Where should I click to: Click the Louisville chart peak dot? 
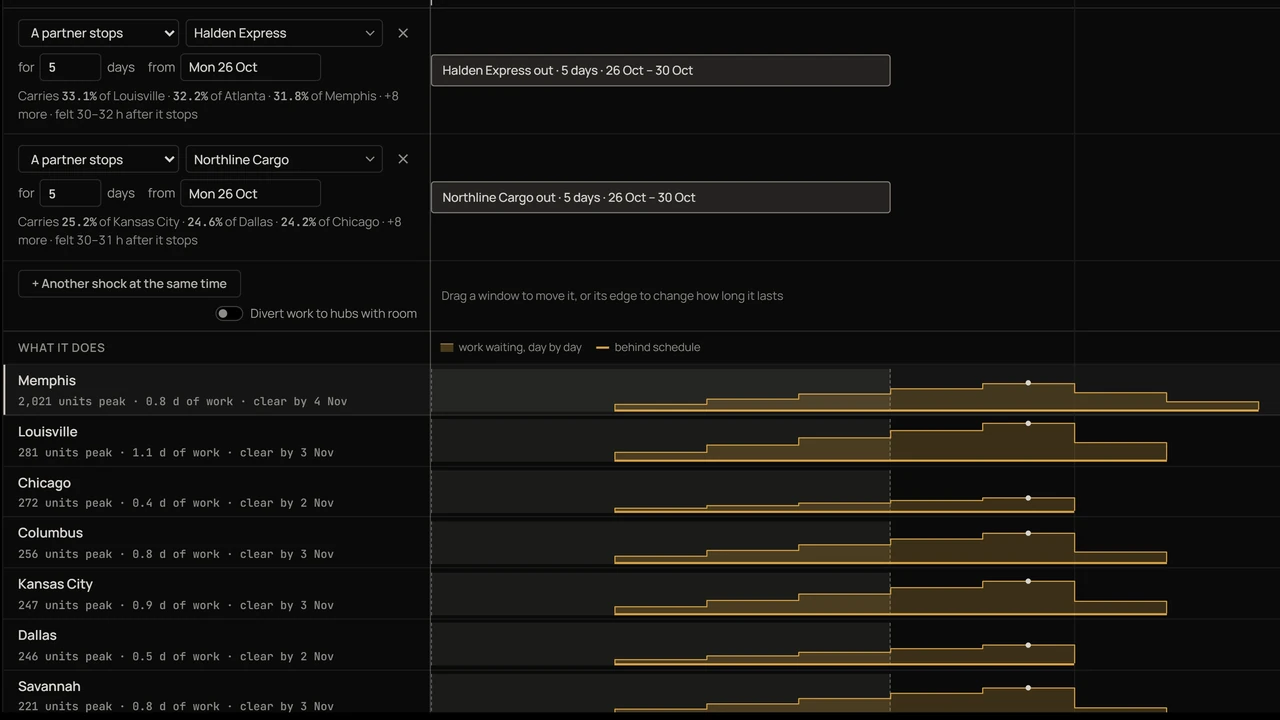click(x=1028, y=424)
